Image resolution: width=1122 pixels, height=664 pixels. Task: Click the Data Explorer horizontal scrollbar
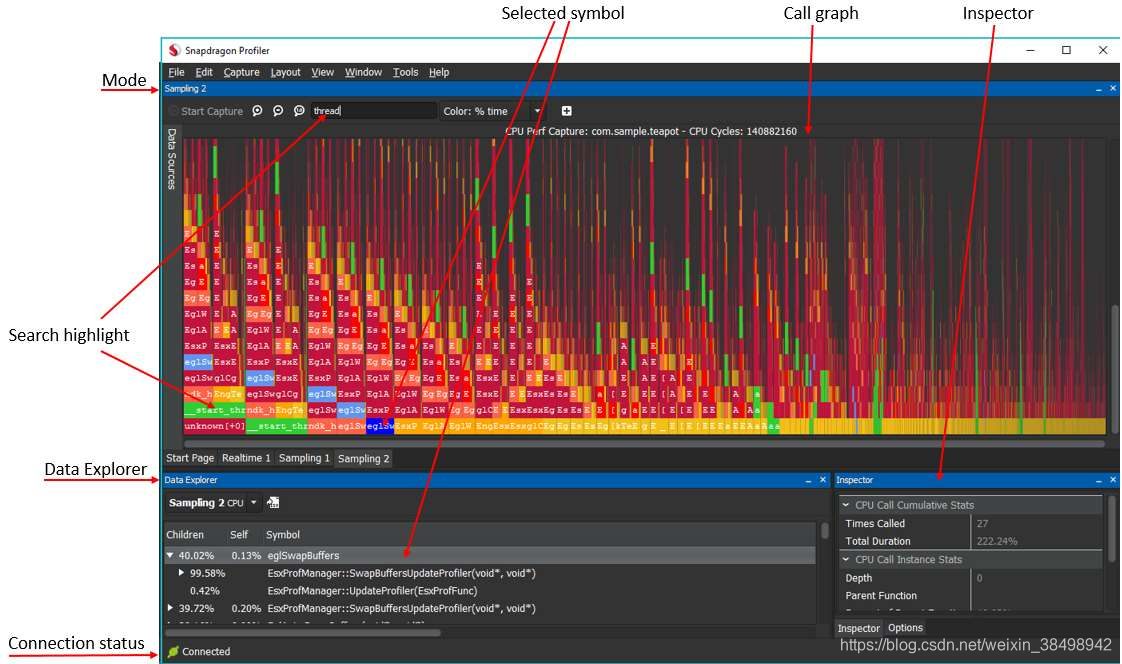click(x=303, y=633)
